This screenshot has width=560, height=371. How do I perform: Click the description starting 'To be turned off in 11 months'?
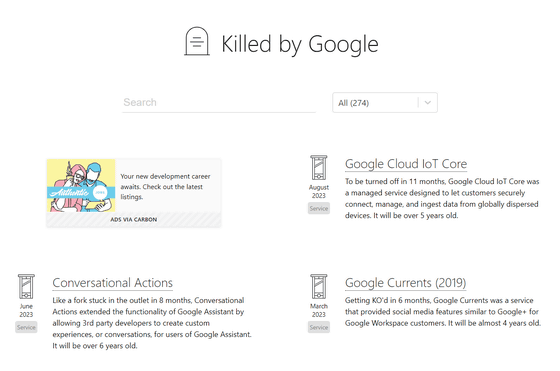[442, 199]
